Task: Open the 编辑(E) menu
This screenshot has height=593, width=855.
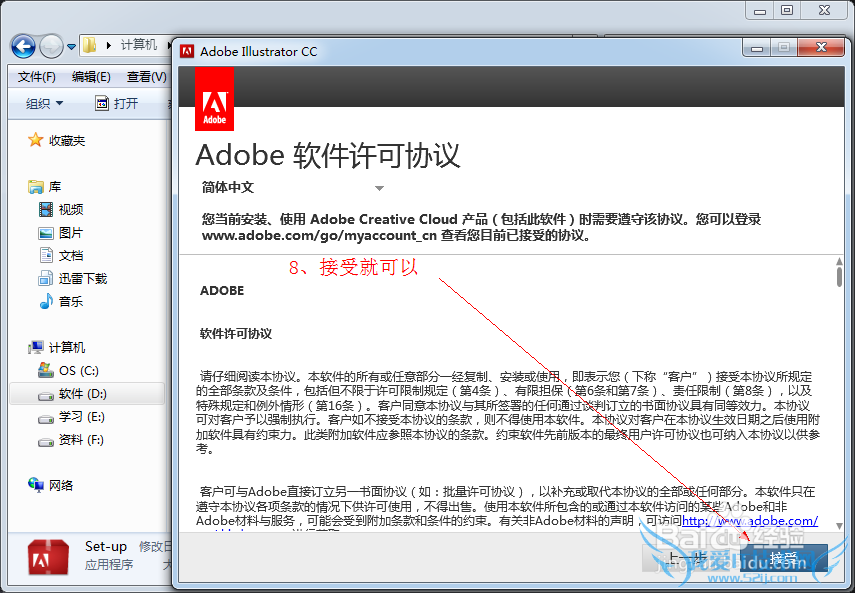Action: tap(91, 77)
